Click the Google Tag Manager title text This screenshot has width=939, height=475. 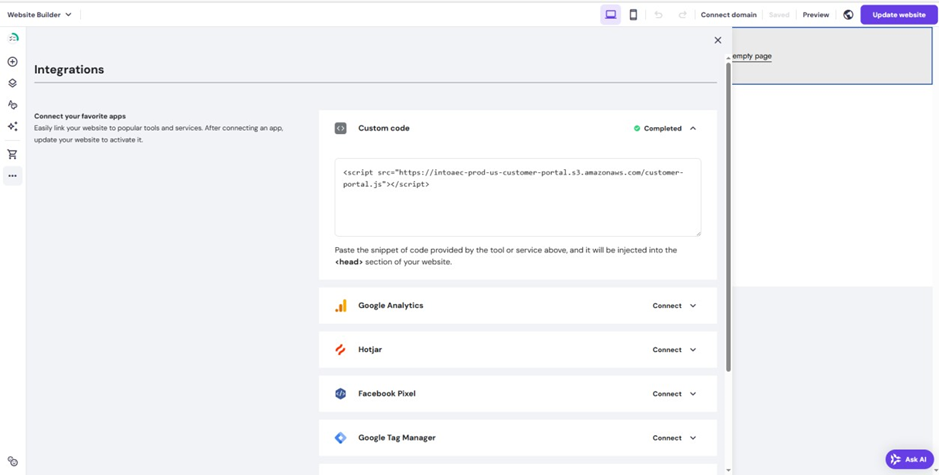(397, 438)
